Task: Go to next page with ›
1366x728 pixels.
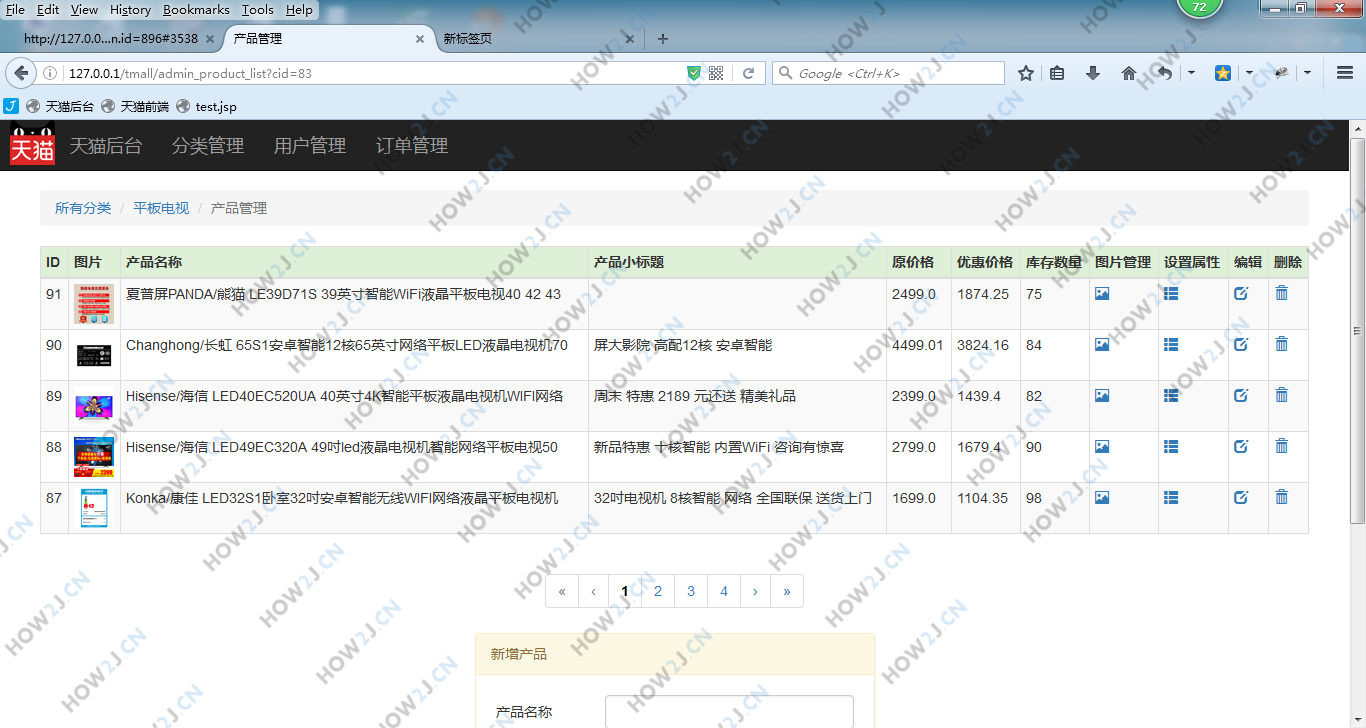Action: [755, 591]
